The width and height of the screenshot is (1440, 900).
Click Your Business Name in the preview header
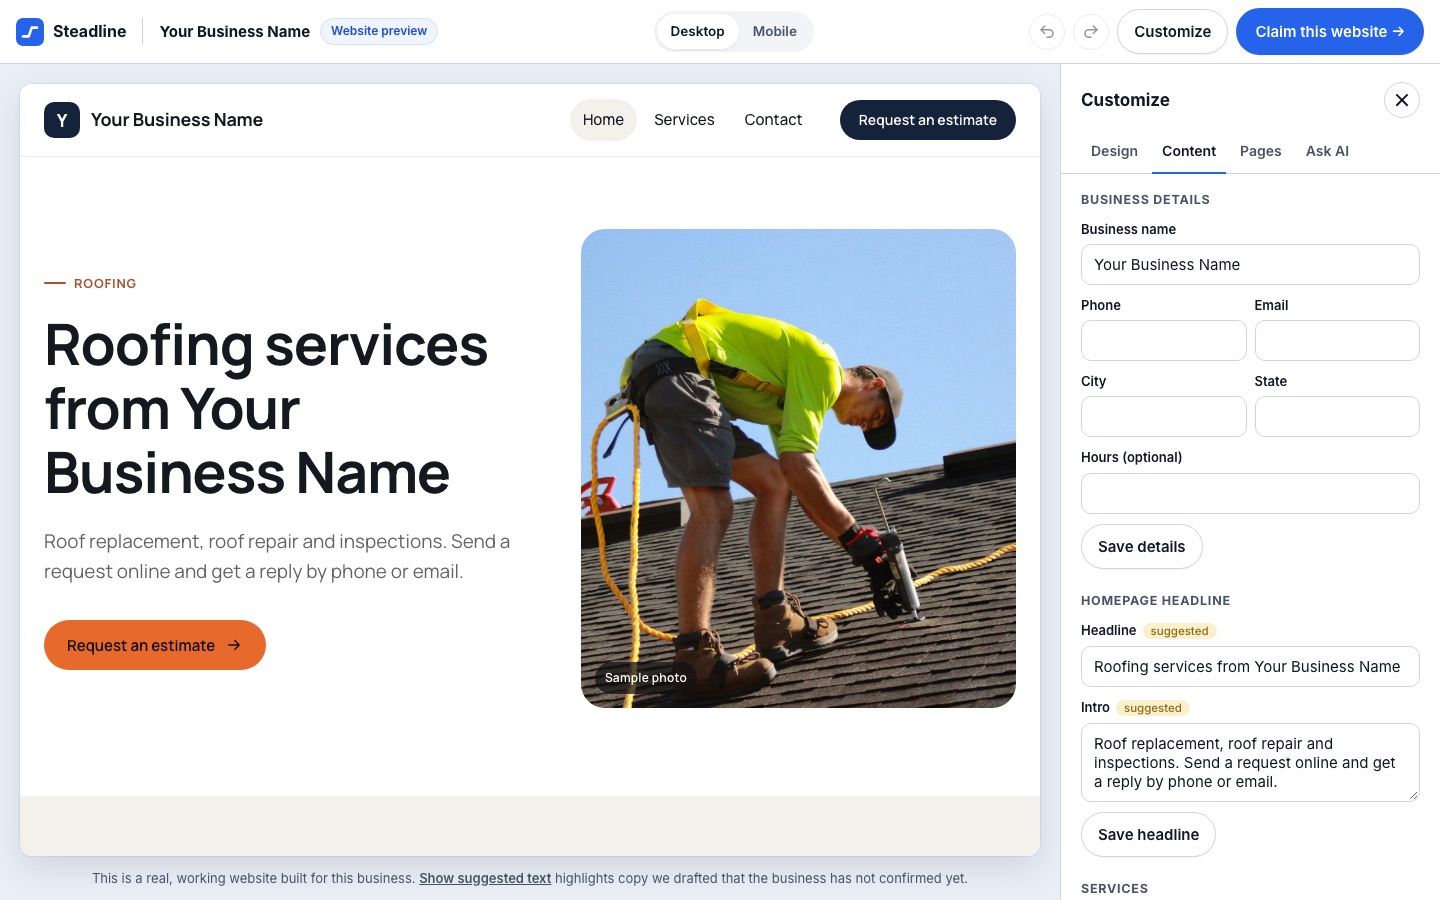click(177, 120)
